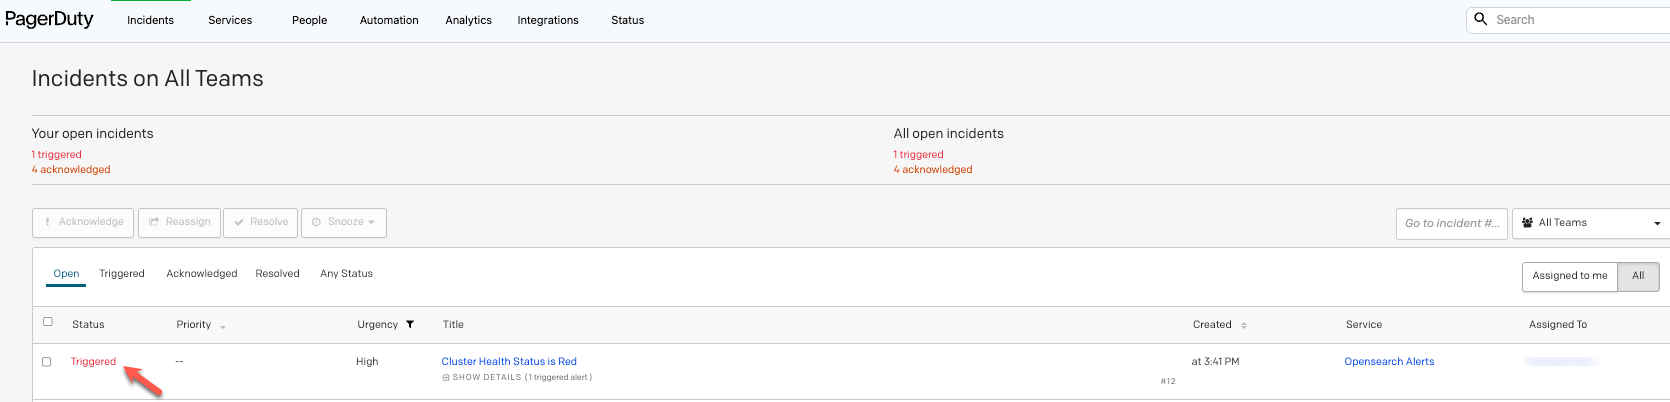The image size is (1670, 402).
Task: Check the Cluster Health incident checkbox
Action: pos(46,362)
